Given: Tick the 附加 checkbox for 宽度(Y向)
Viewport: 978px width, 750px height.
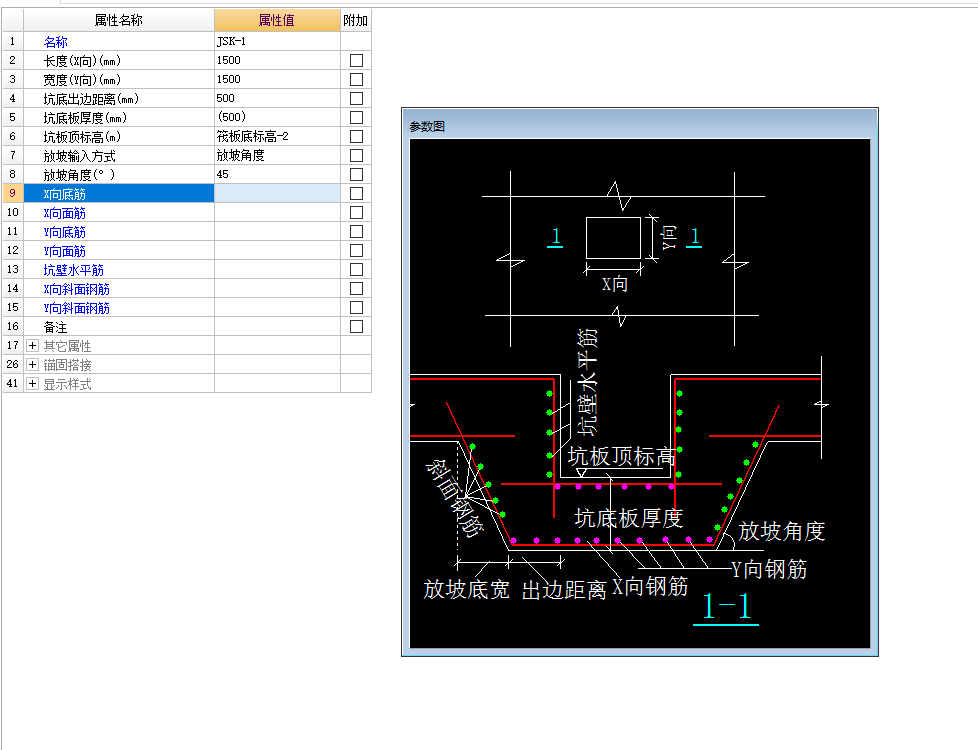Looking at the screenshot, I should click(x=356, y=79).
